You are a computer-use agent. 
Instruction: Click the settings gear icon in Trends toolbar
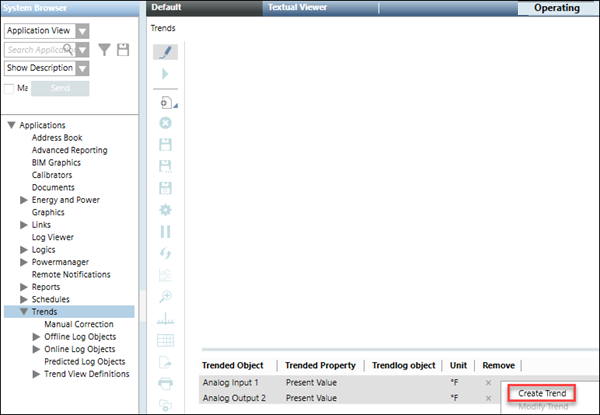coord(166,210)
